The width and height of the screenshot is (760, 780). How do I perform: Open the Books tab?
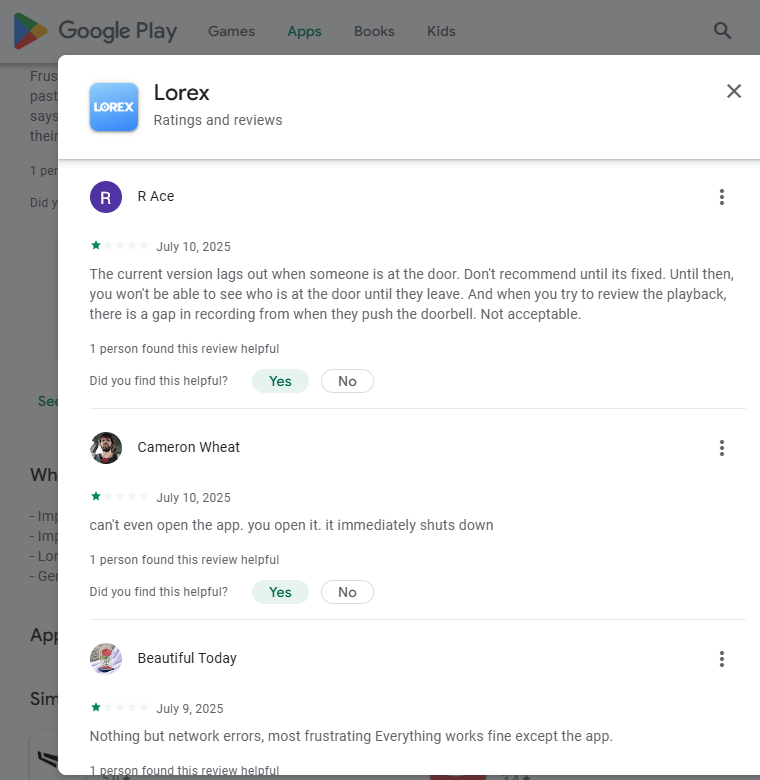[374, 31]
